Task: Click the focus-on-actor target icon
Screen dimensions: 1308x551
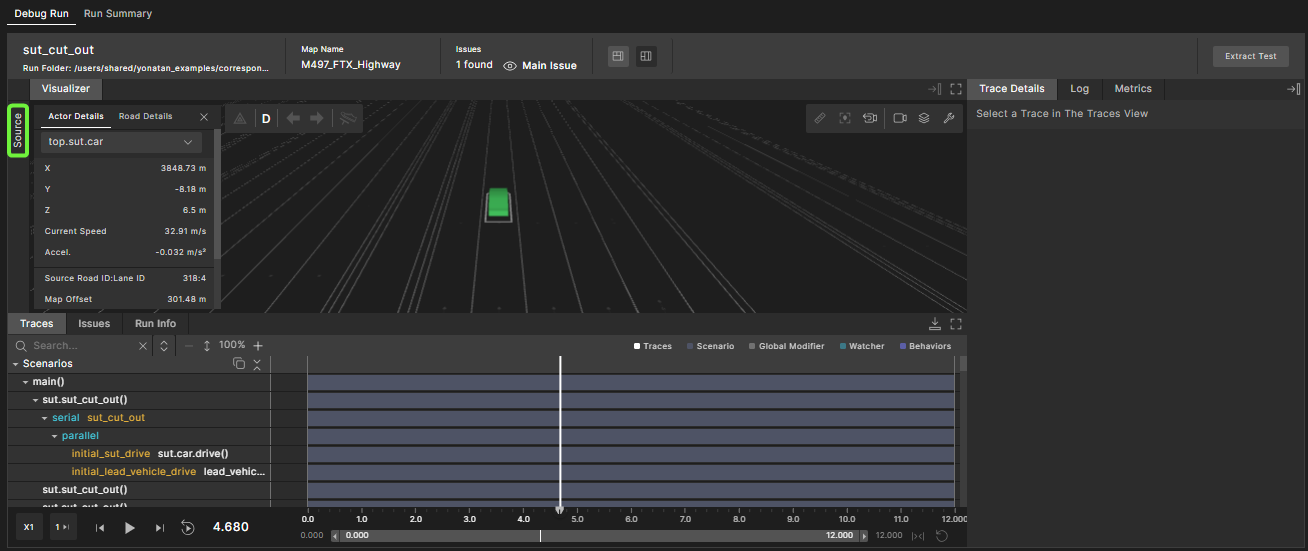Action: (x=845, y=118)
